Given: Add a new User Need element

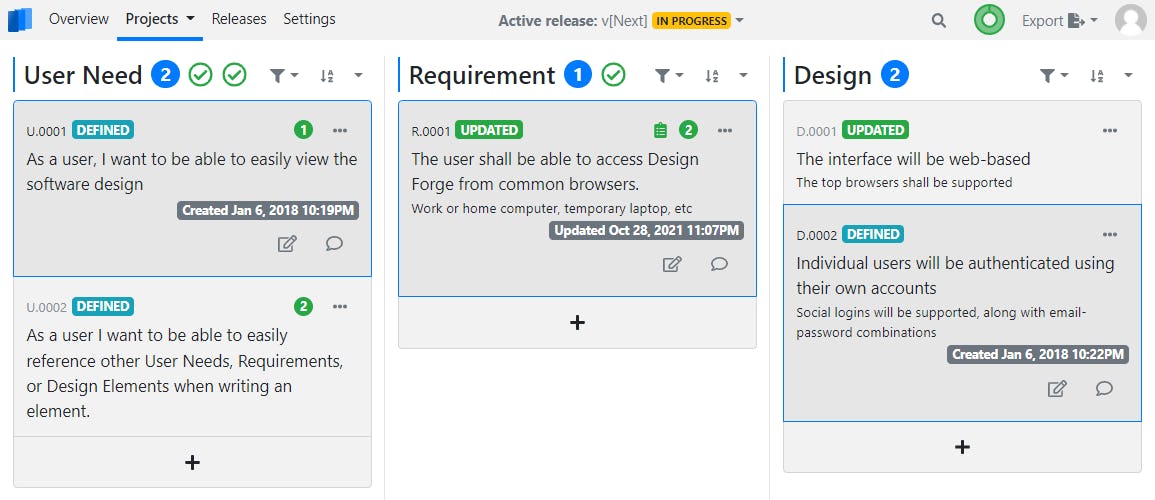Looking at the screenshot, I should tap(193, 462).
